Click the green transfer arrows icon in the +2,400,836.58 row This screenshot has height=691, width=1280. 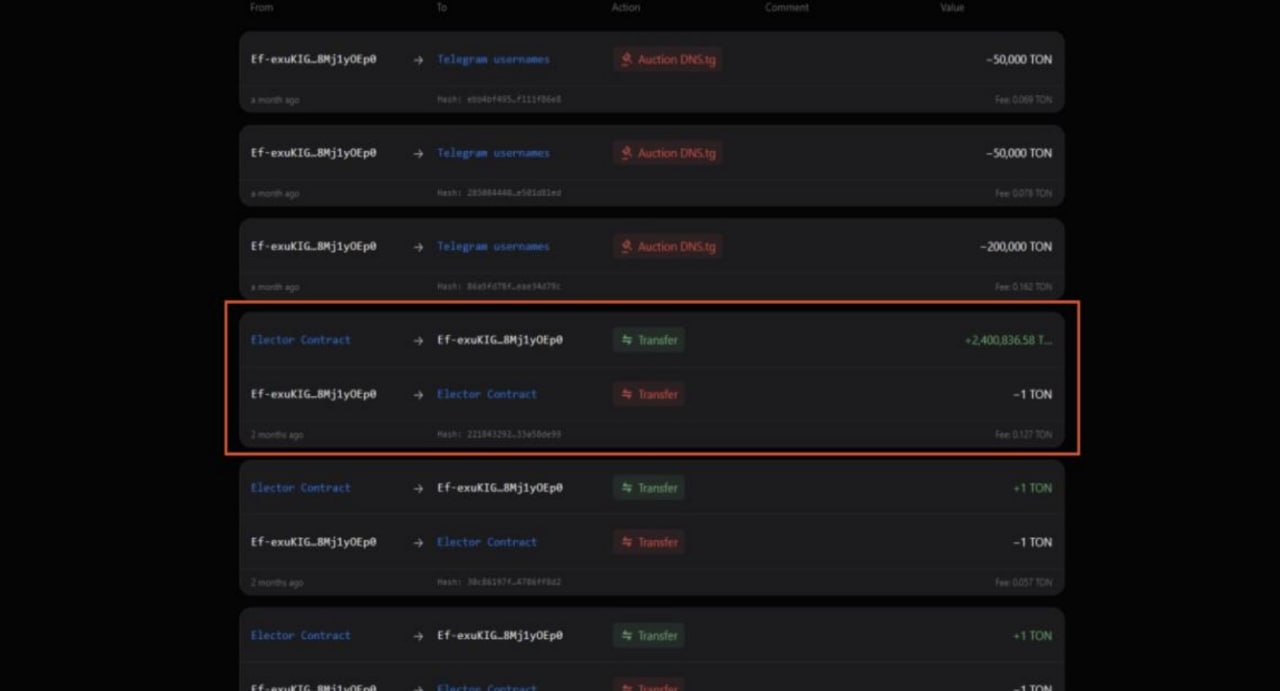coord(627,340)
